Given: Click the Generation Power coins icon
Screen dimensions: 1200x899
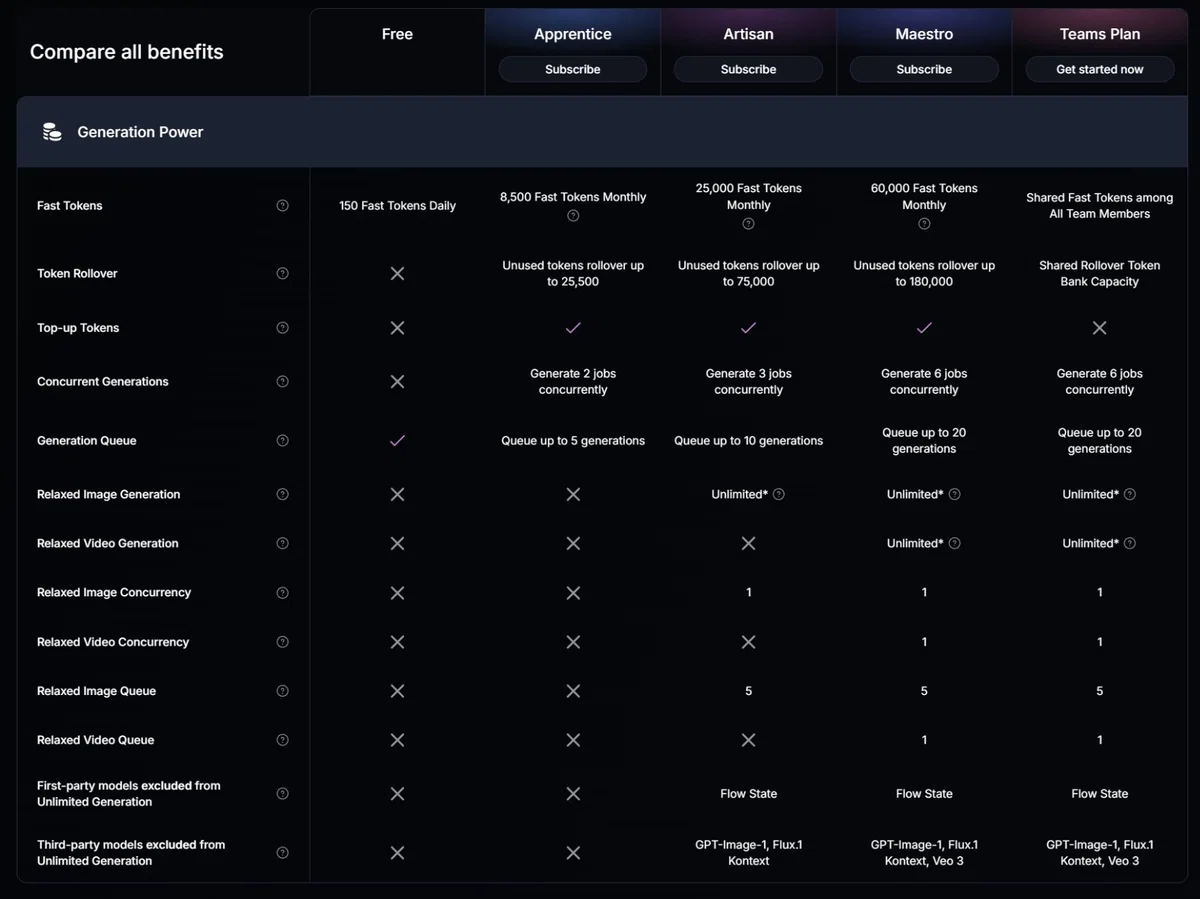Looking at the screenshot, I should 52,132.
